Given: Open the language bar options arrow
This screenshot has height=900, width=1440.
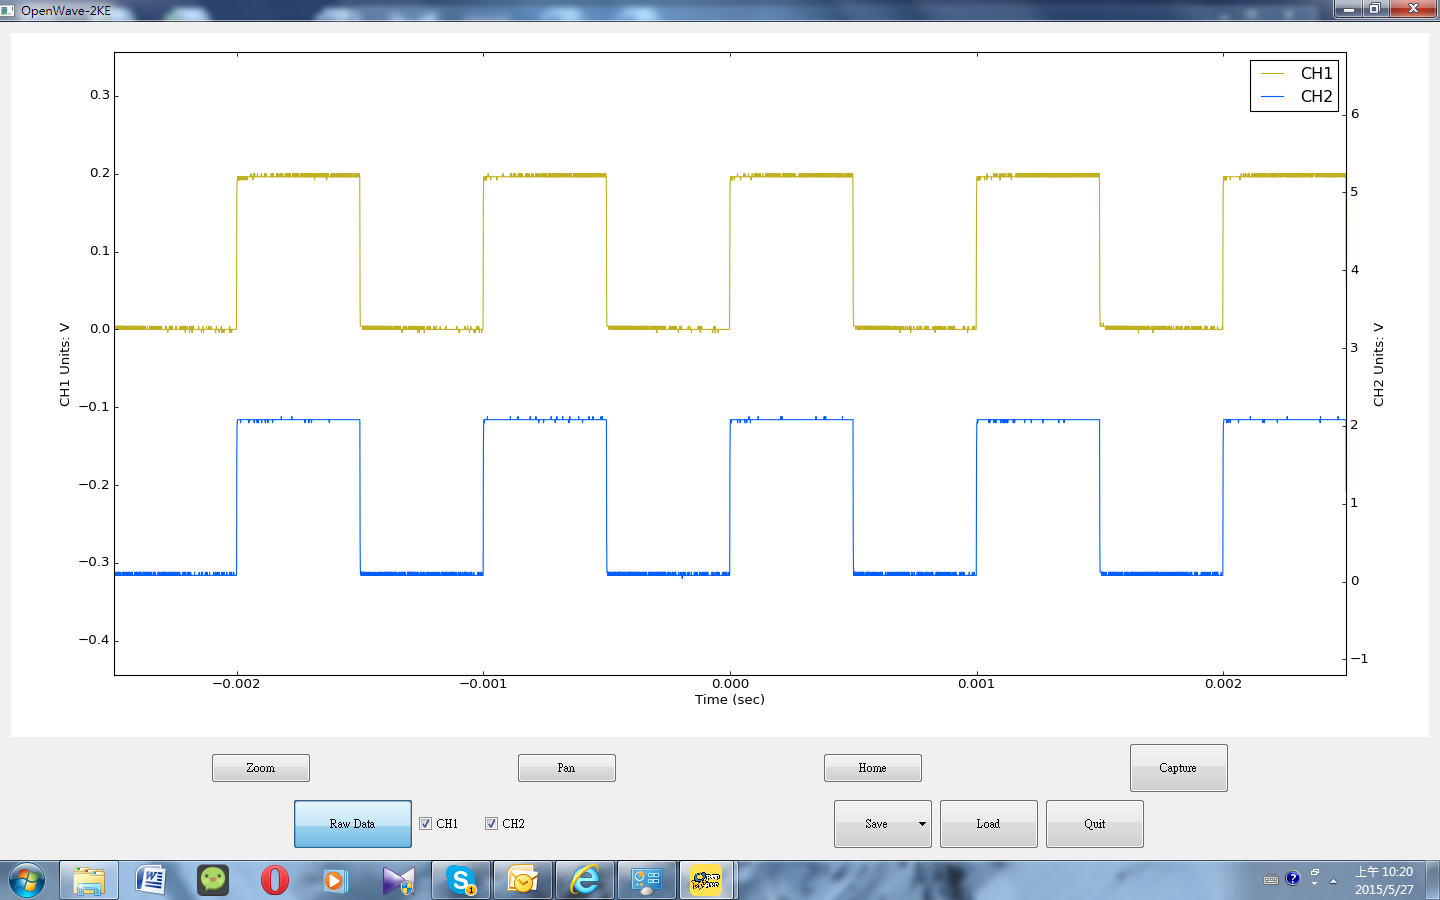Looking at the screenshot, I should 1314,884.
